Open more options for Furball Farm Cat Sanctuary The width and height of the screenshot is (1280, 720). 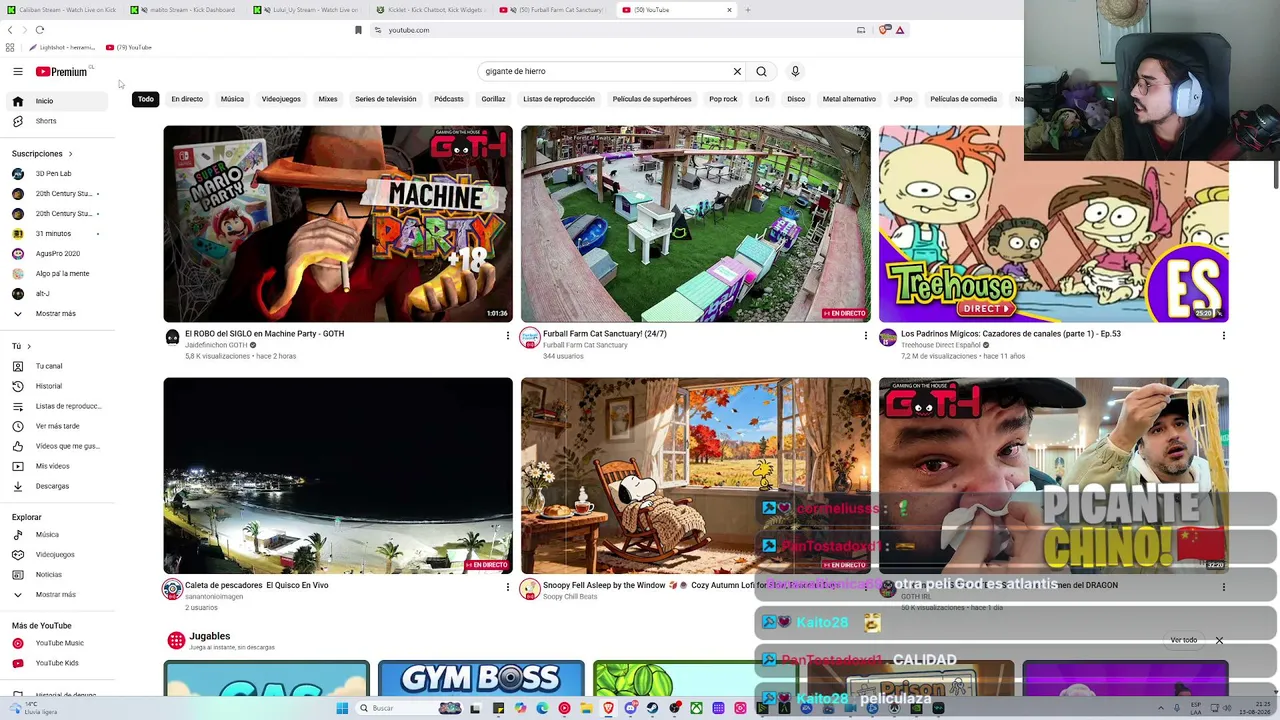pos(866,336)
